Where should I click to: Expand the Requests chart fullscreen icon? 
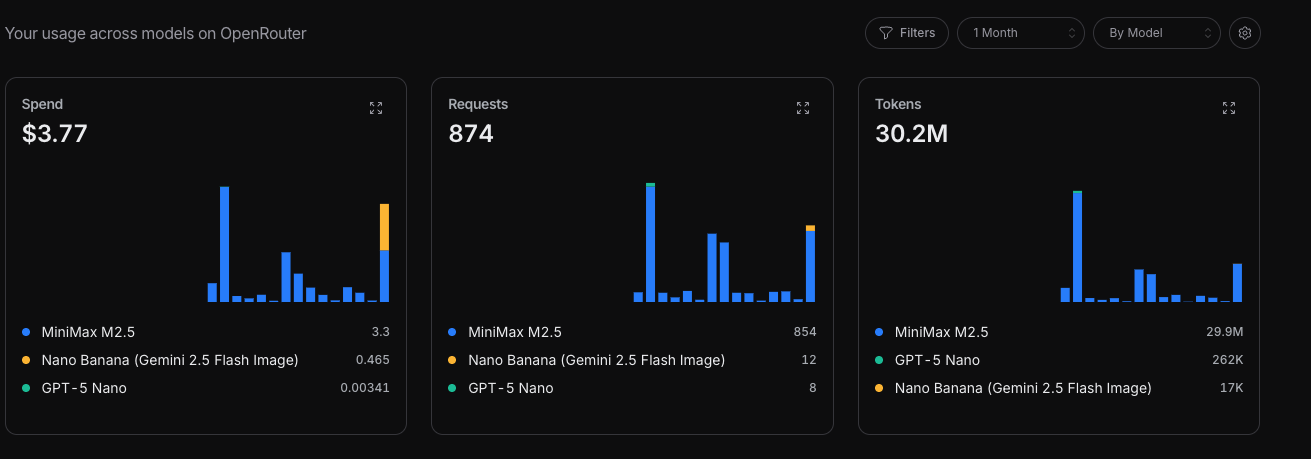point(803,108)
